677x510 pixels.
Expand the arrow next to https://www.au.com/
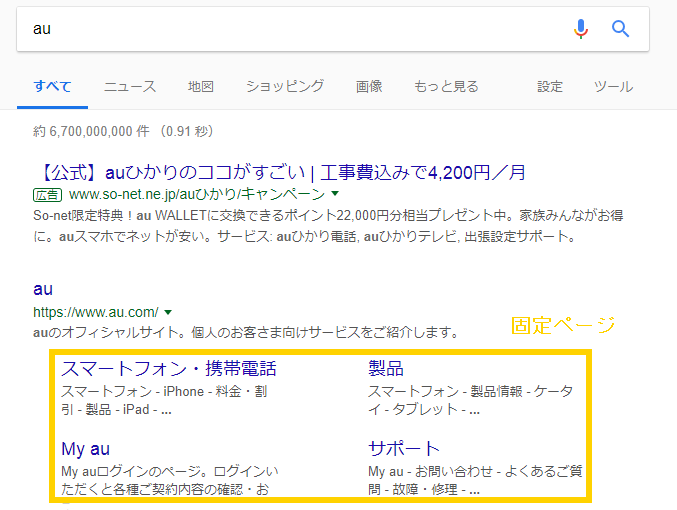pos(168,312)
